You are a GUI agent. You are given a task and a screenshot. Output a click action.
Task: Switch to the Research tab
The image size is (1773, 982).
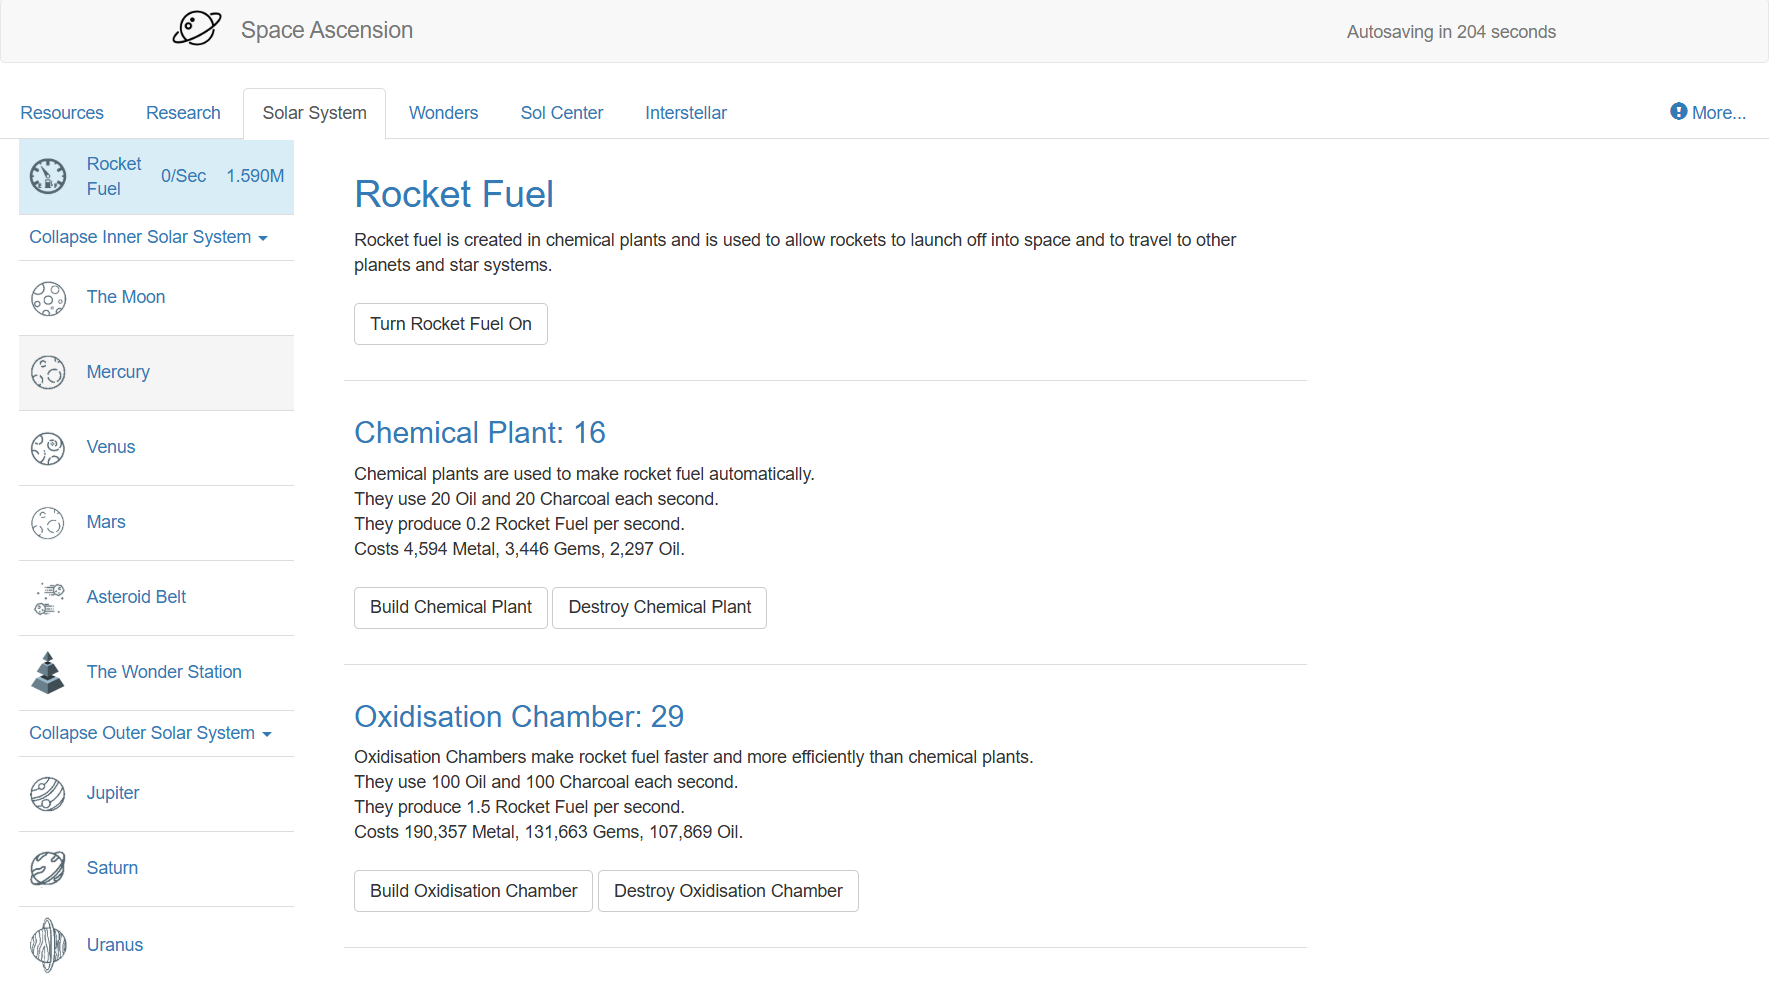183,113
